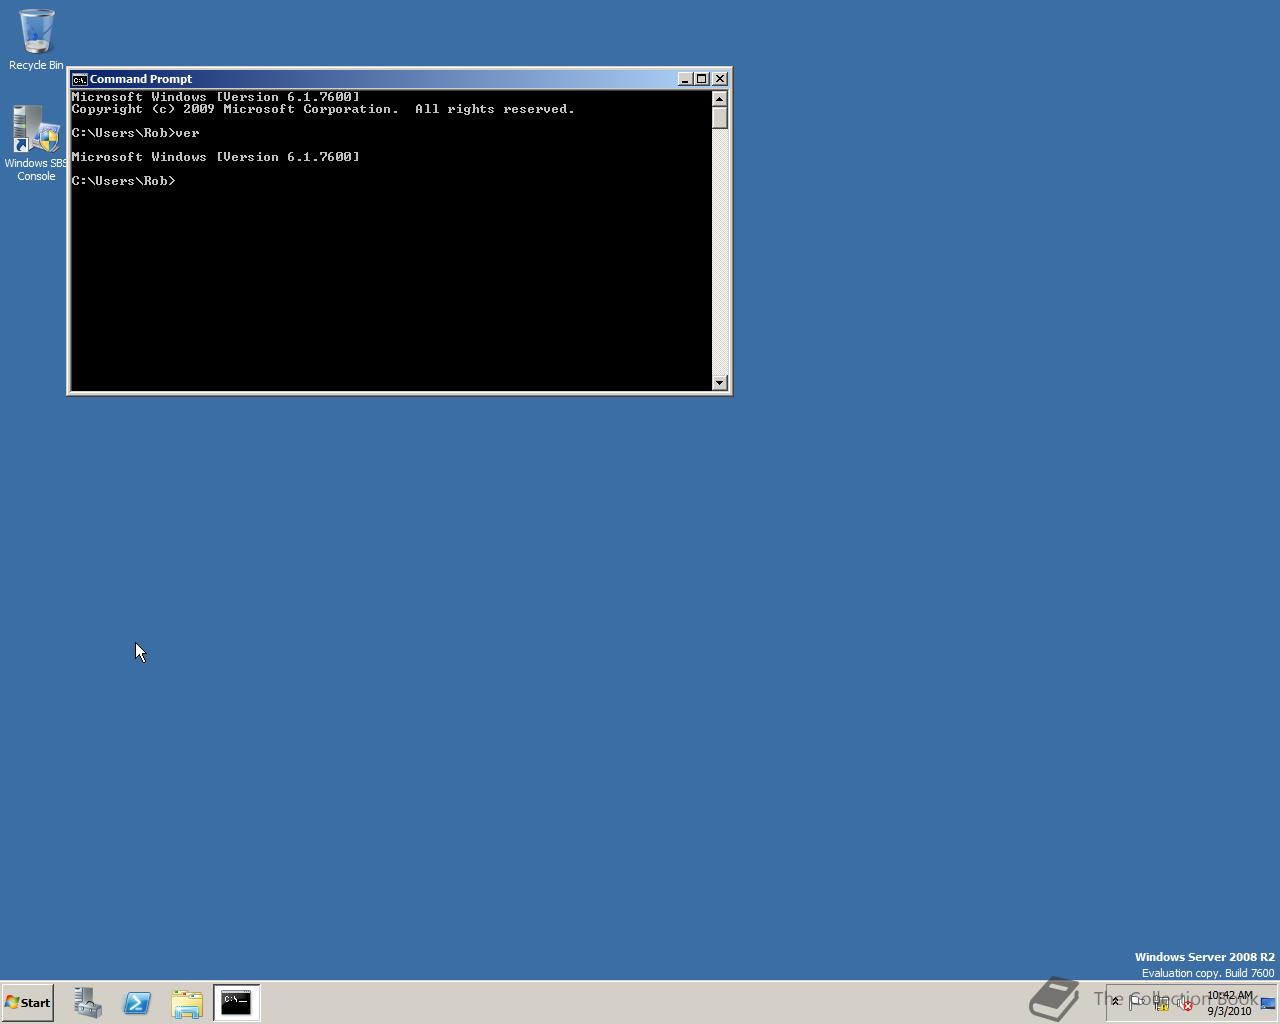The height and width of the screenshot is (1024, 1280).
Task: Open the Command Prompt system menu icon
Action: click(x=79, y=79)
